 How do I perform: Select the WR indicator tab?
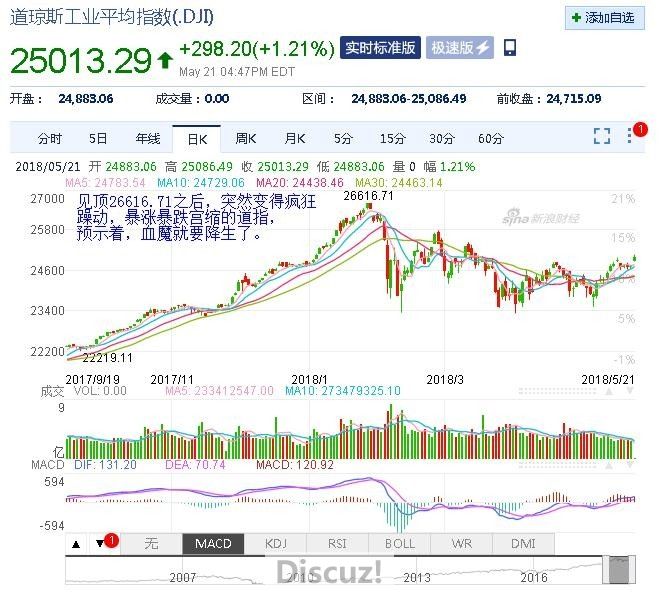coord(461,544)
